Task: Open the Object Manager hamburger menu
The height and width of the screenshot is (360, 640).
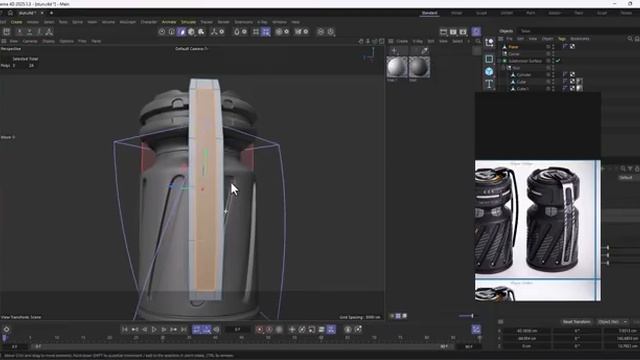Action: coord(501,39)
